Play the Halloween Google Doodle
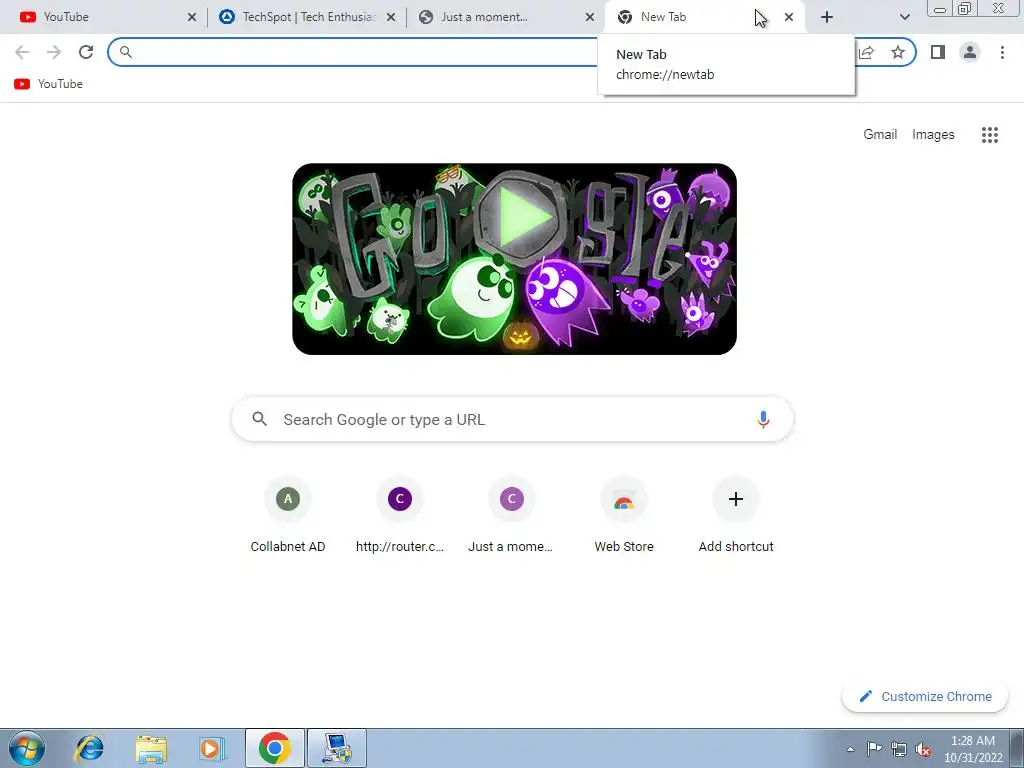The width and height of the screenshot is (1024, 768). pos(520,216)
